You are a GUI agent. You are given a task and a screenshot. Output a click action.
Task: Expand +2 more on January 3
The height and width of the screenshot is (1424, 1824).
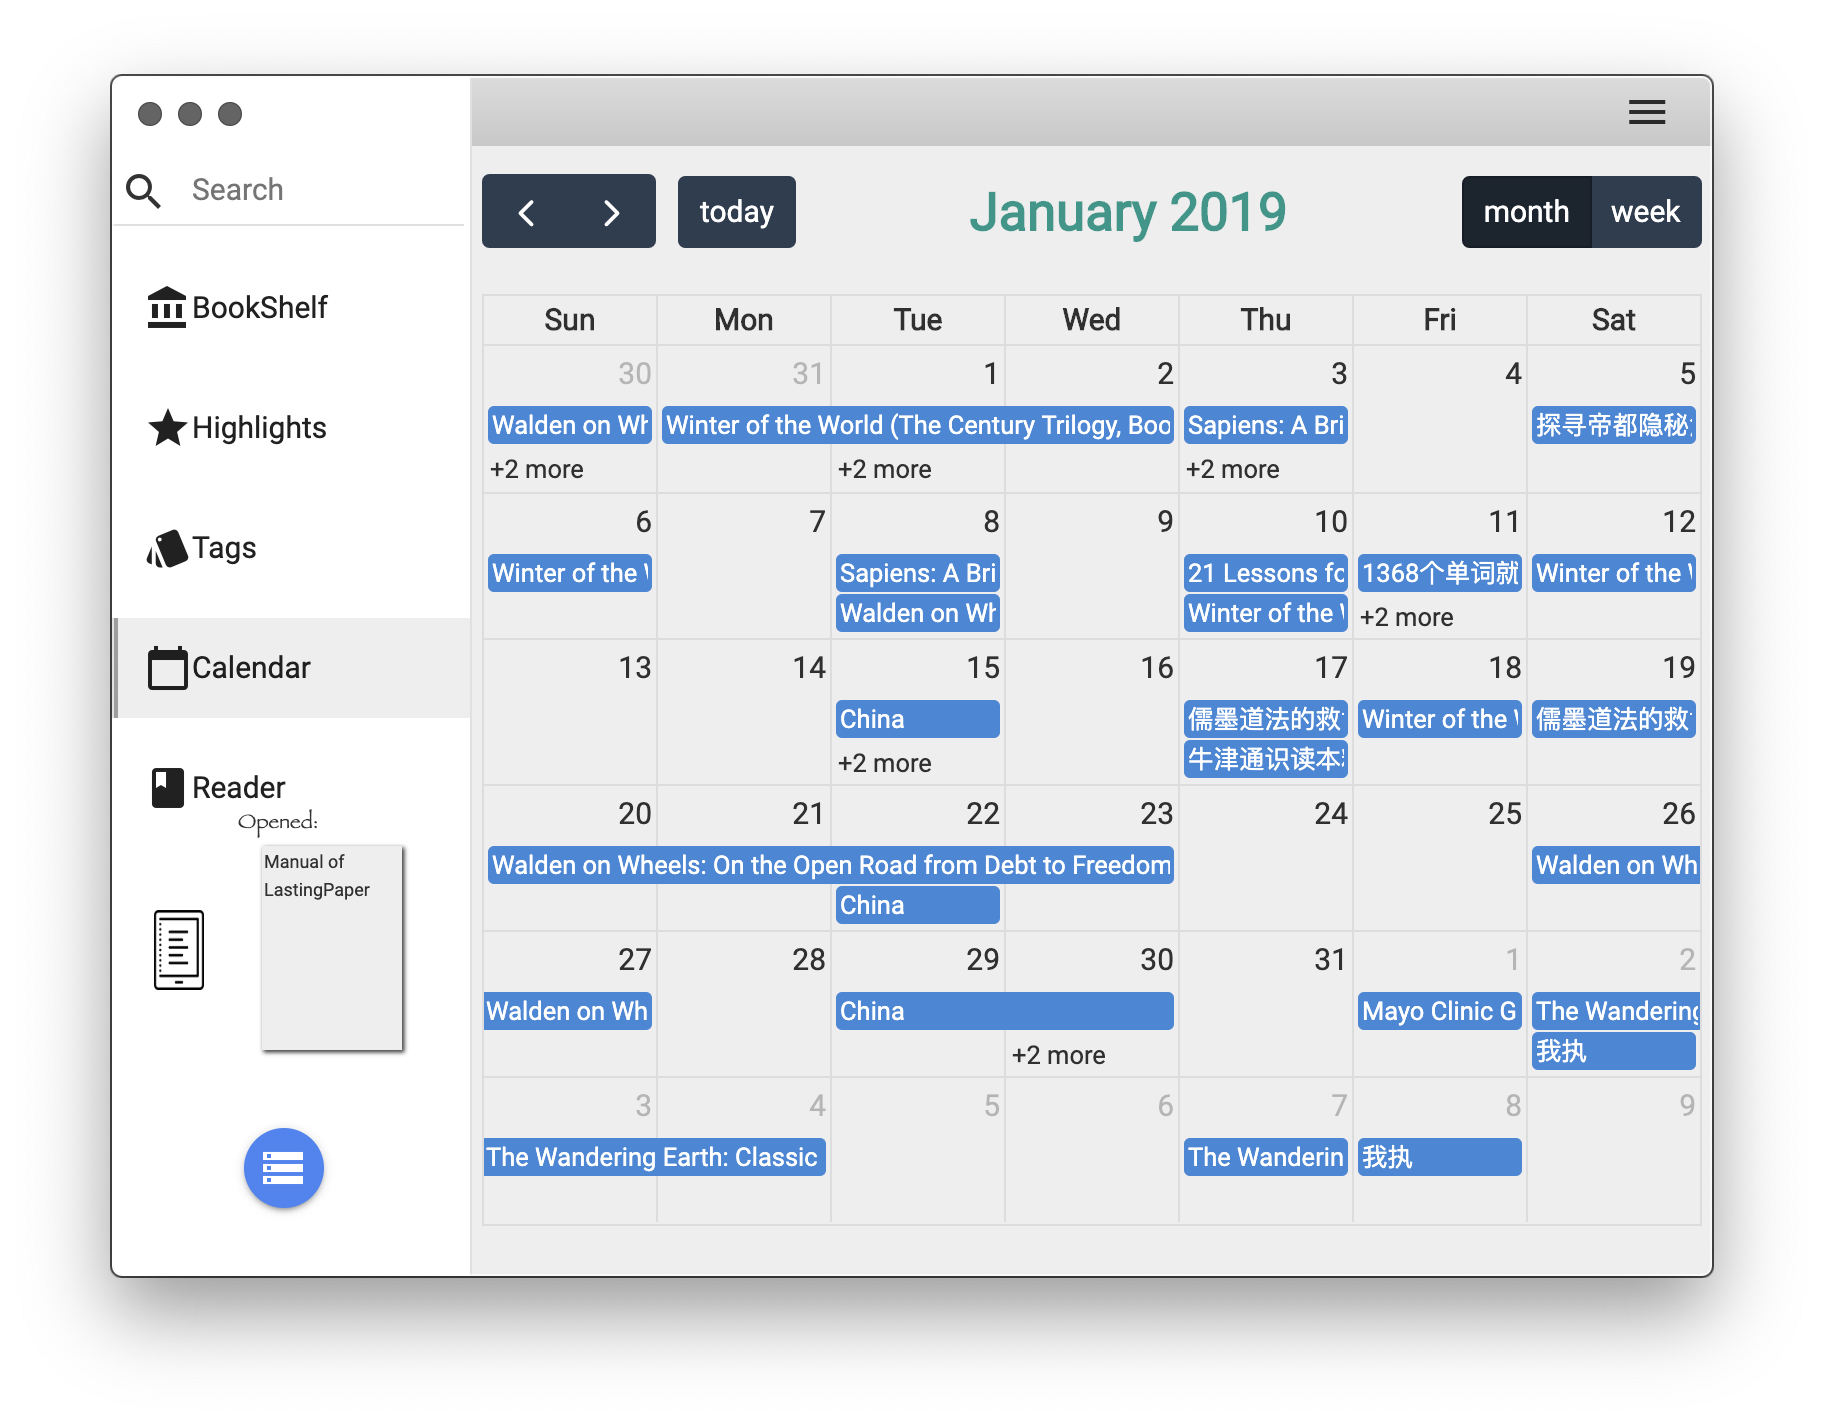pos(1233,469)
